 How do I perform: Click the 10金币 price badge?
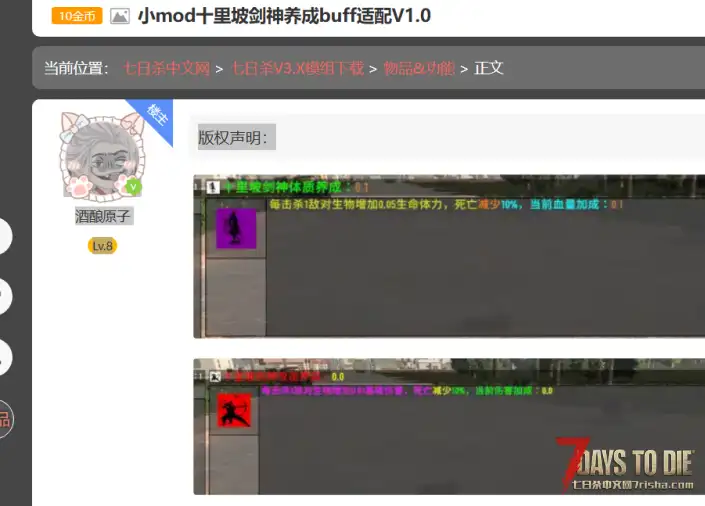[x=77, y=16]
